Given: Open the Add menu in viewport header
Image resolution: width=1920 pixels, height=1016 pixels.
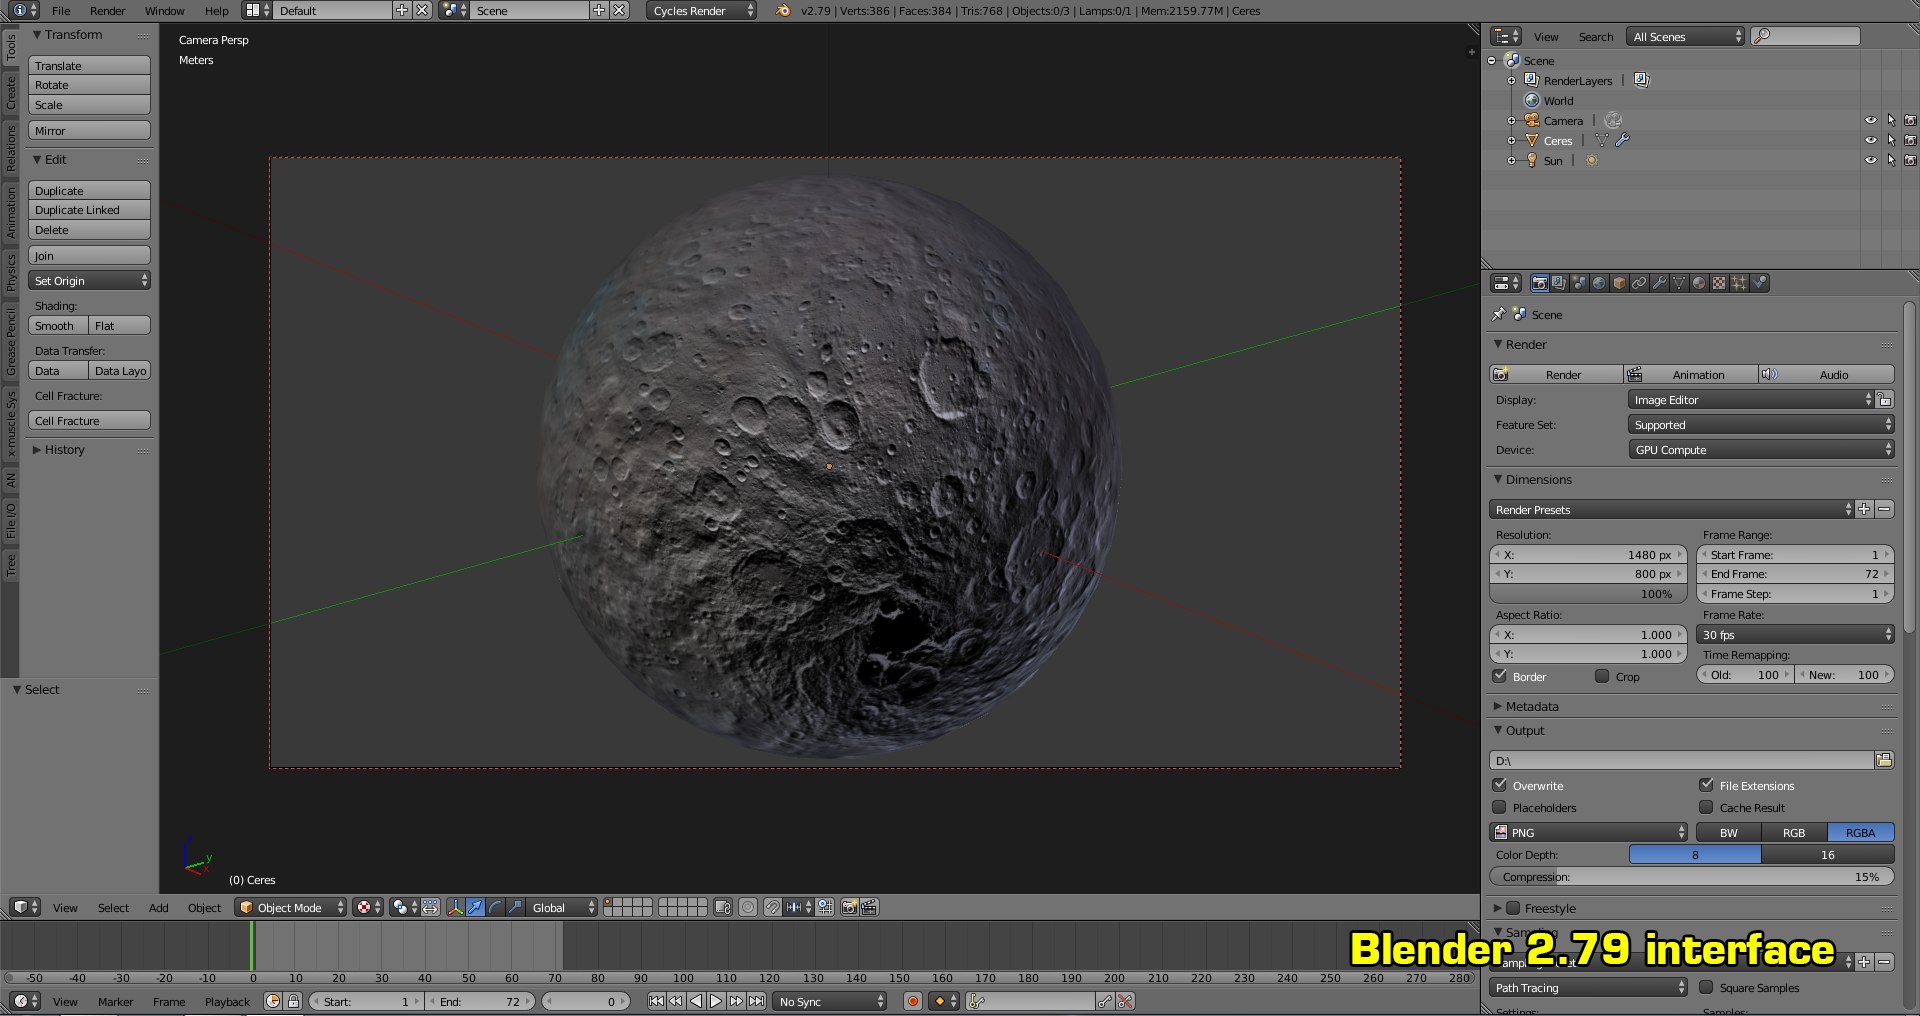Looking at the screenshot, I should coord(158,908).
